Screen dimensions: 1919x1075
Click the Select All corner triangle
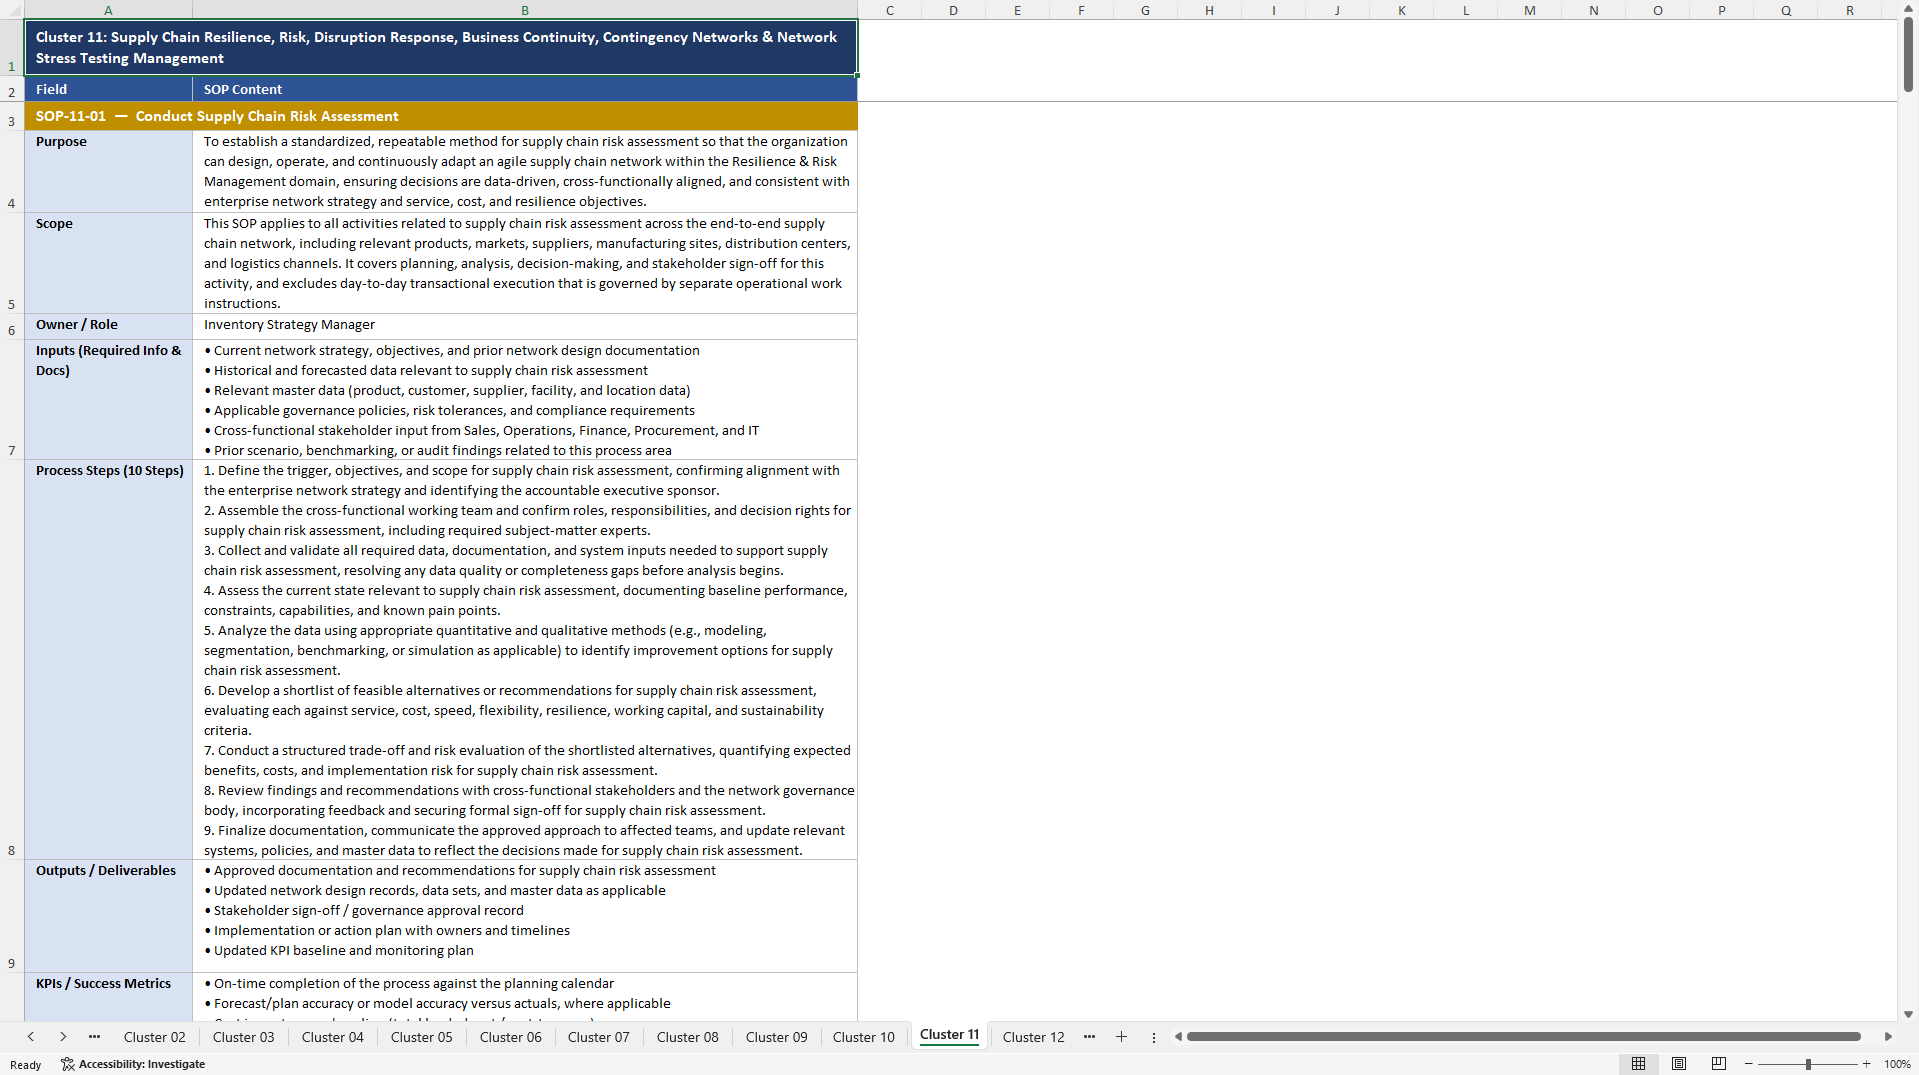pos(12,10)
